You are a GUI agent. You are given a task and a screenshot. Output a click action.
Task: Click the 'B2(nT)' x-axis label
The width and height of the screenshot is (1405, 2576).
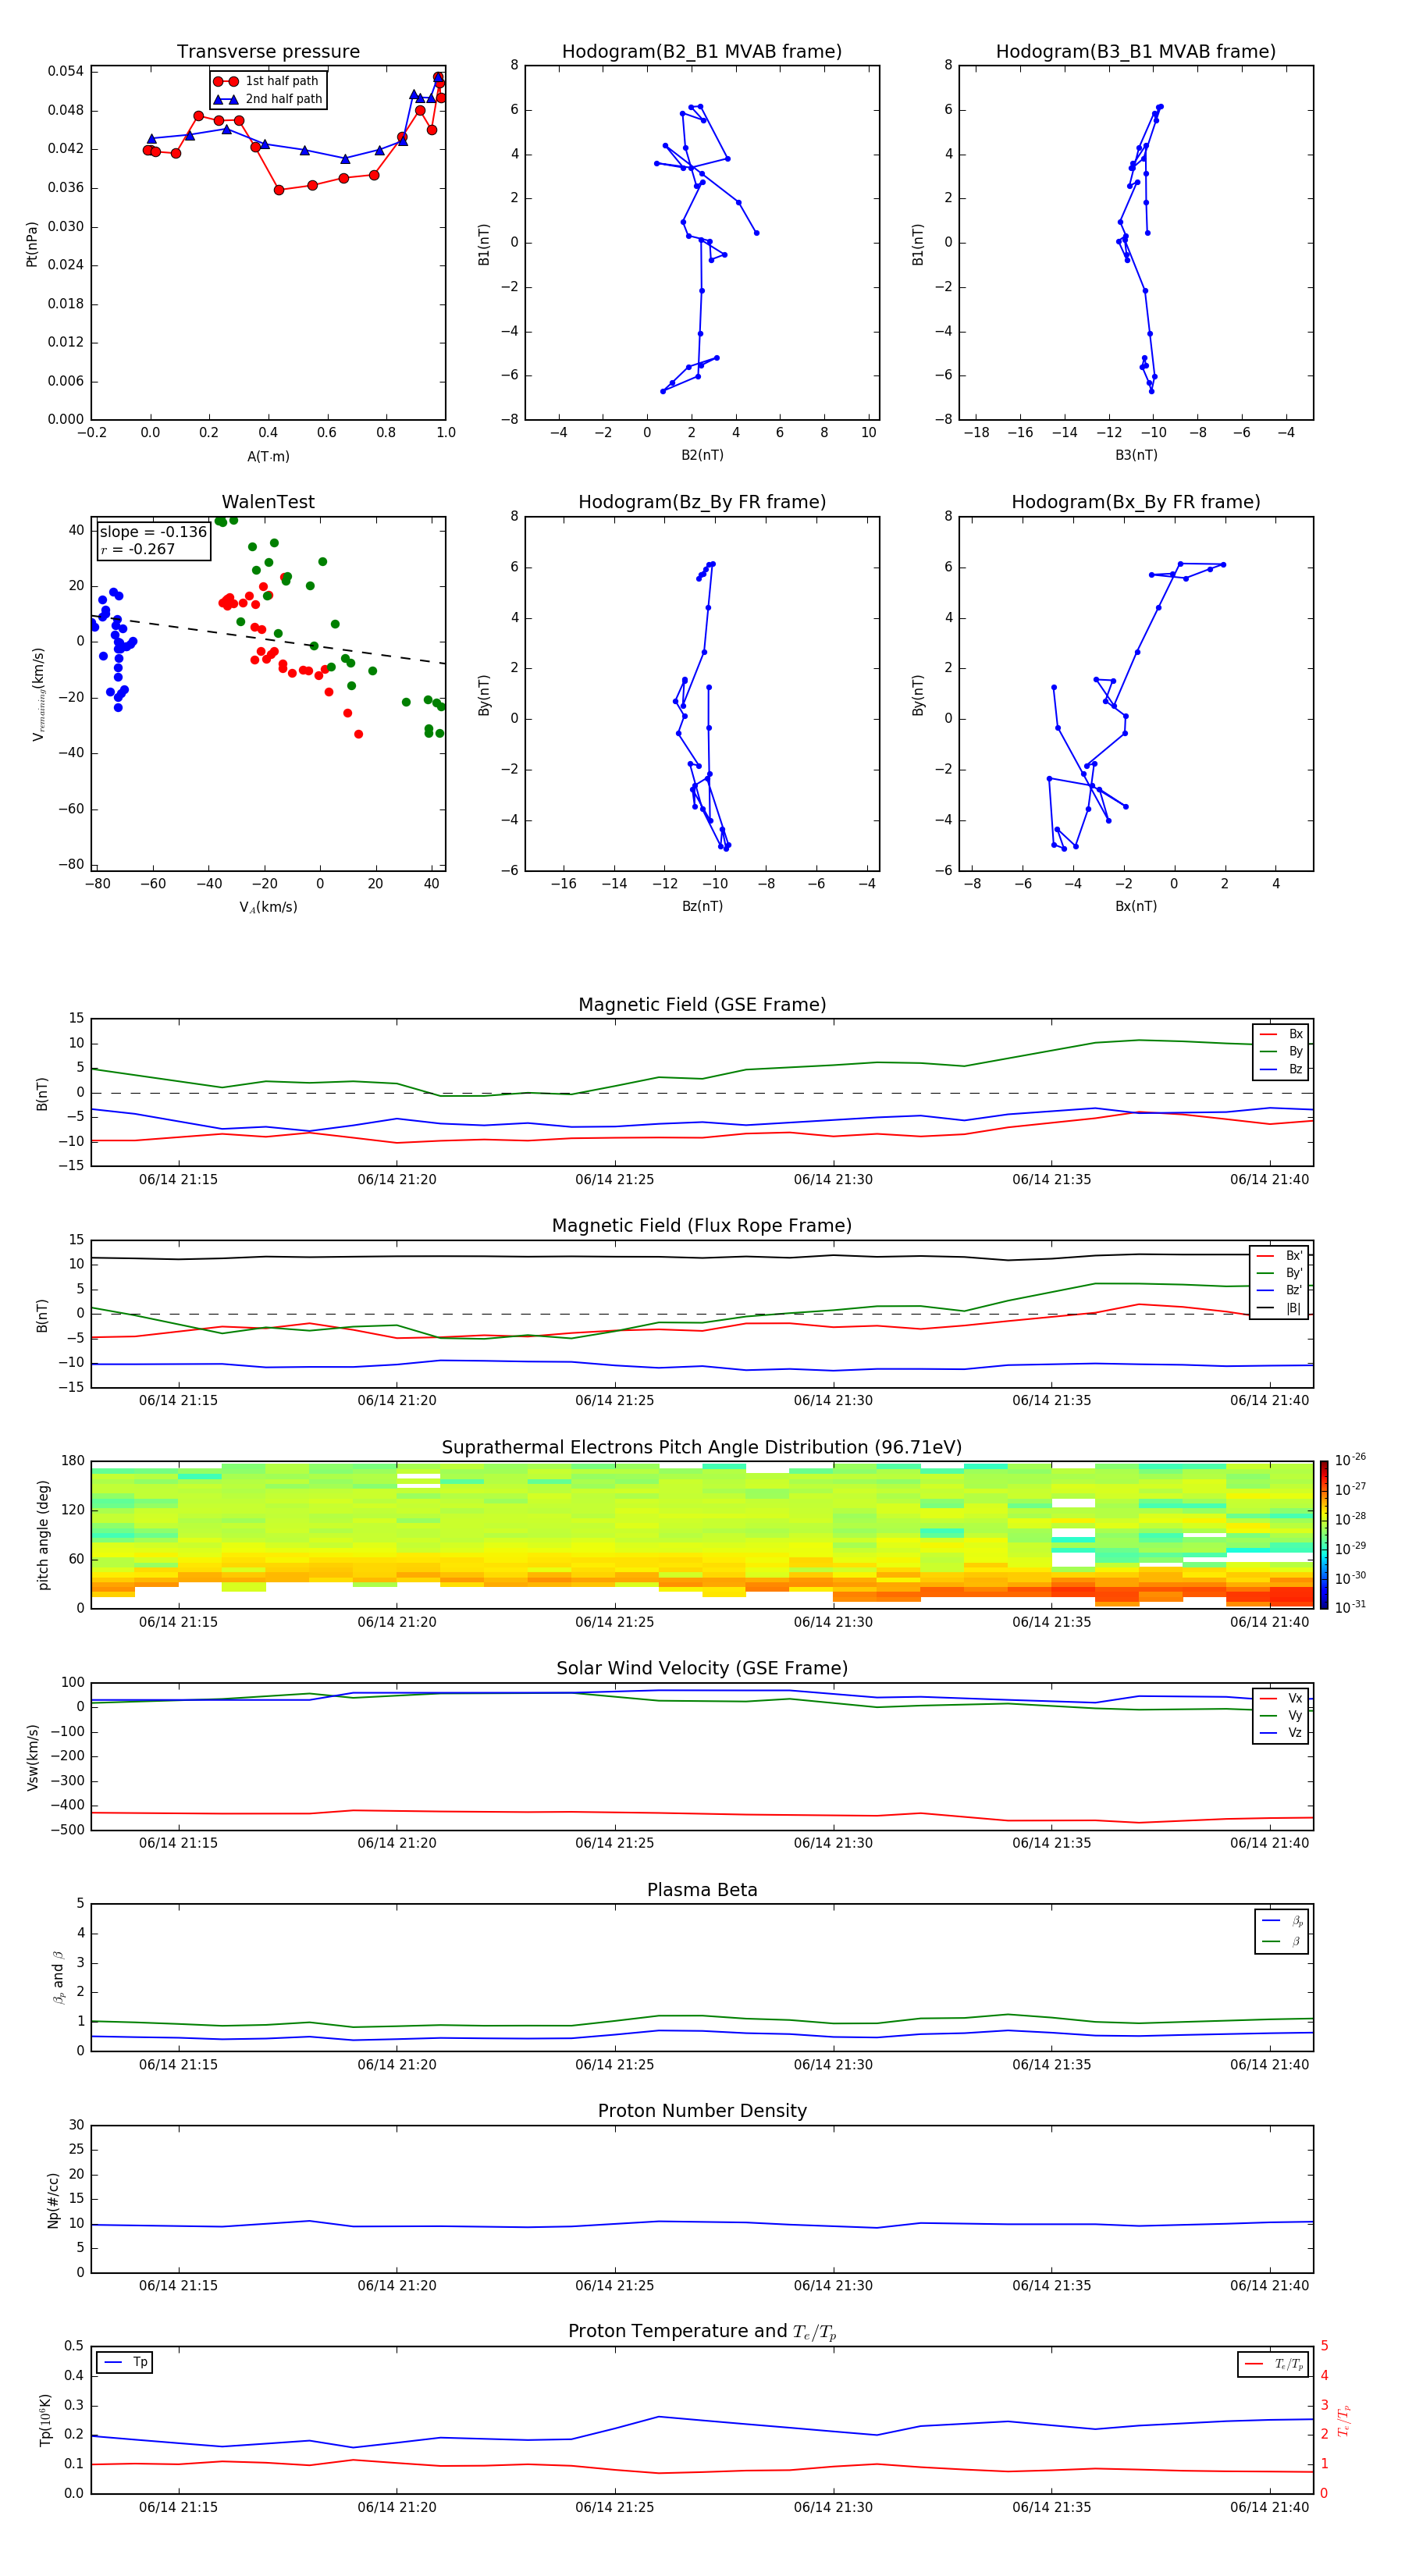tap(702, 455)
